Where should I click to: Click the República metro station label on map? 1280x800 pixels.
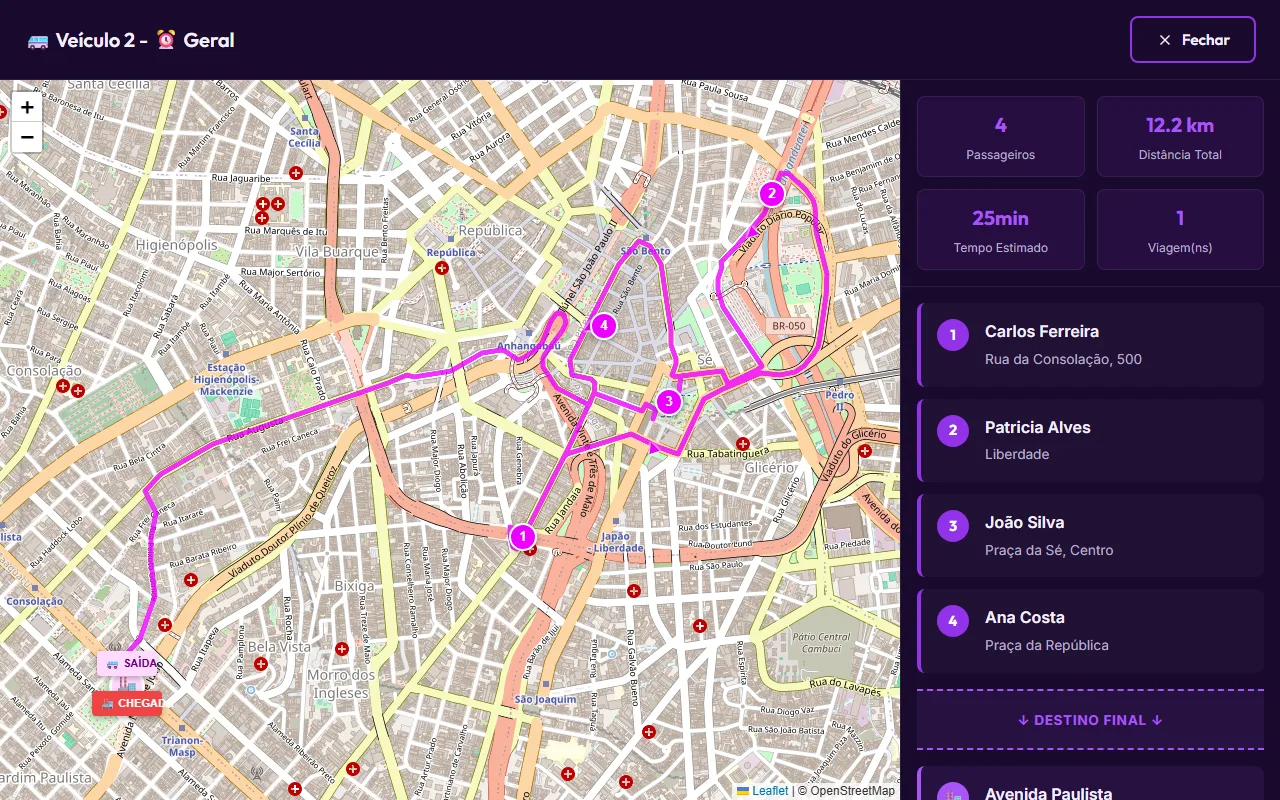pyautogui.click(x=452, y=253)
